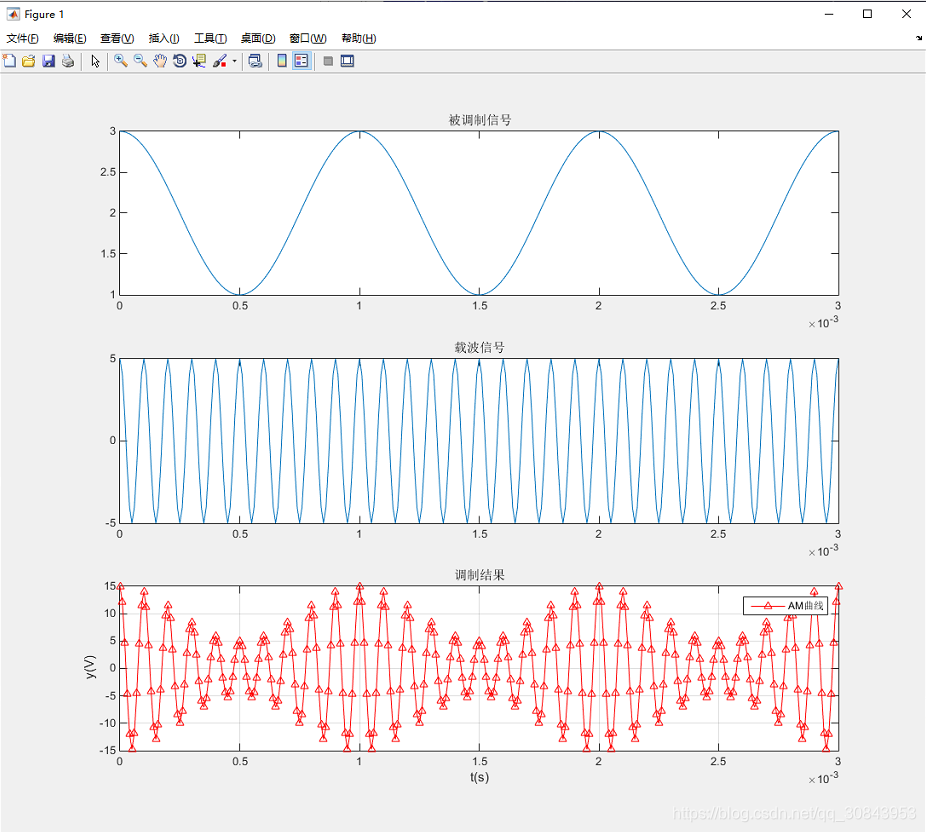The height and width of the screenshot is (832, 926).
Task: Open the 桌面(D) menu
Action: (258, 38)
